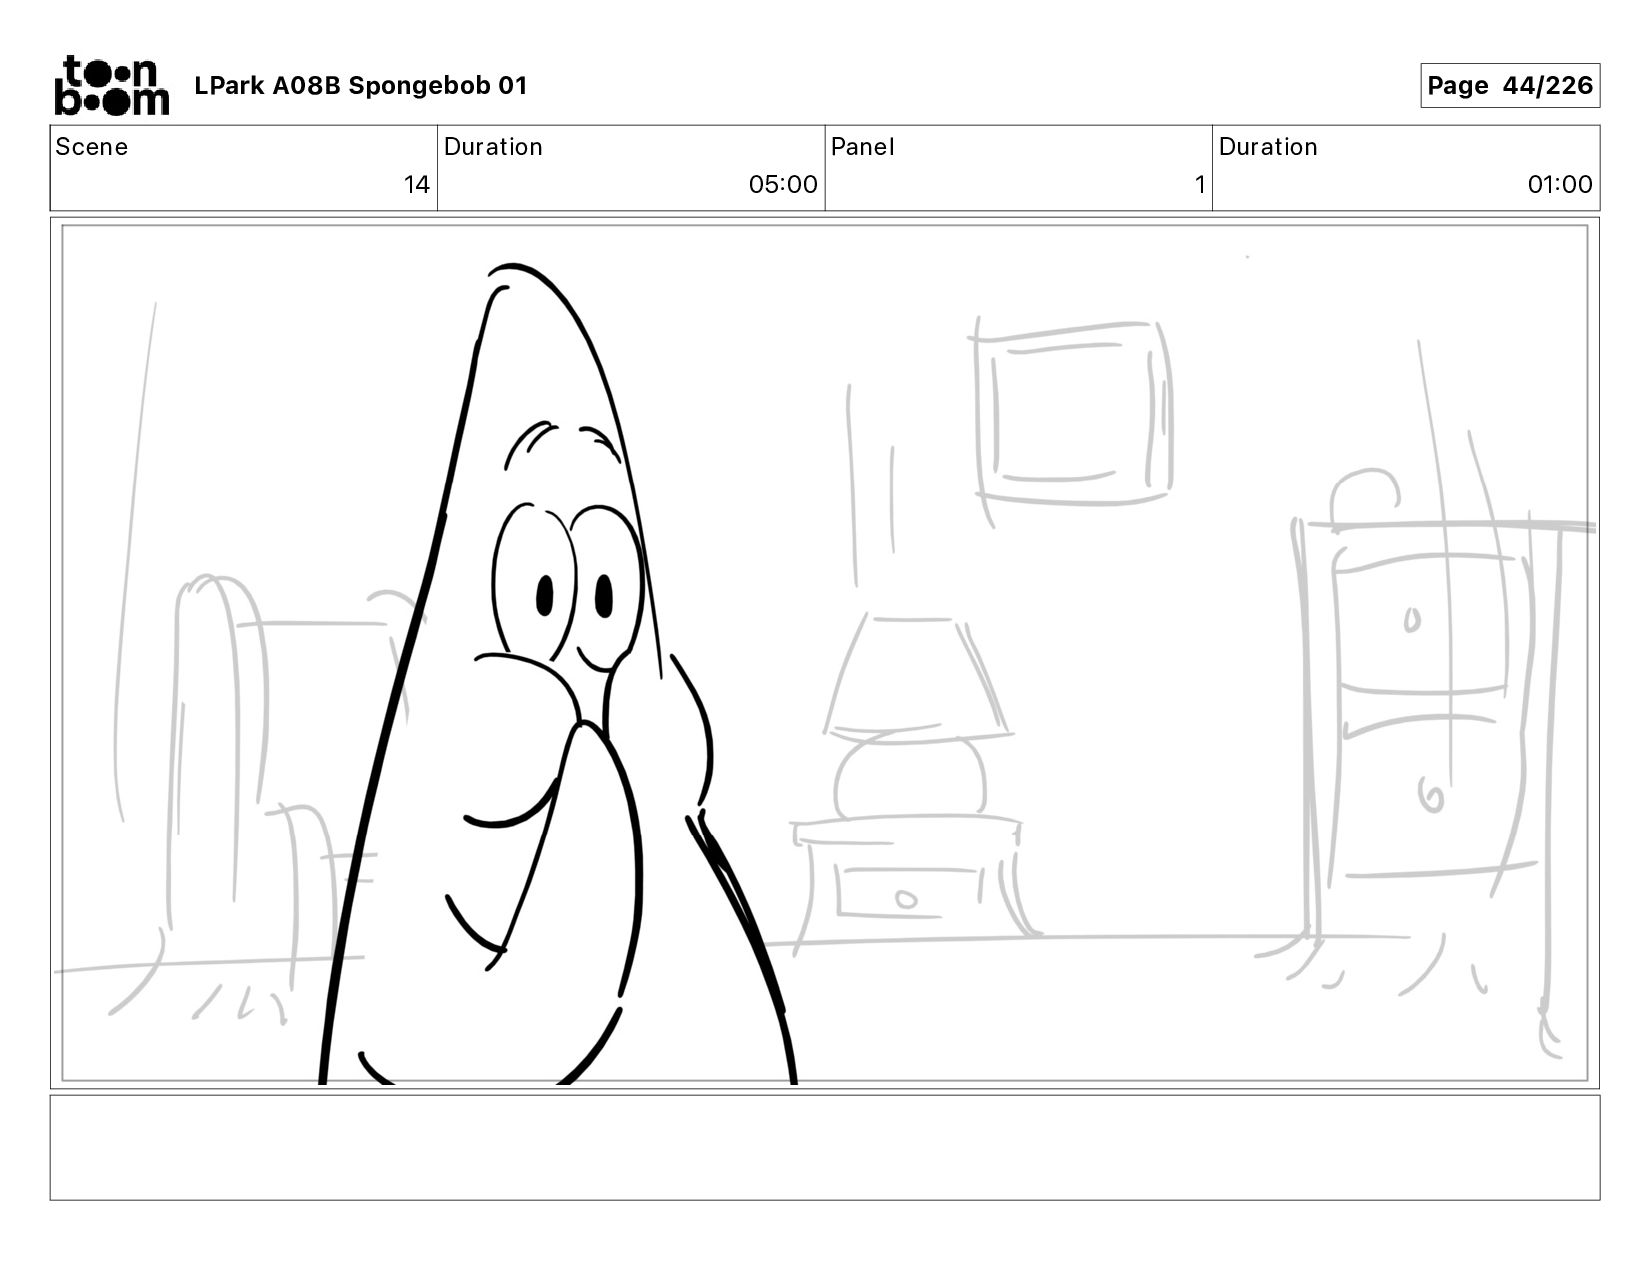The image size is (1650, 1275).
Task: Select the scene number '14'
Action: point(416,185)
